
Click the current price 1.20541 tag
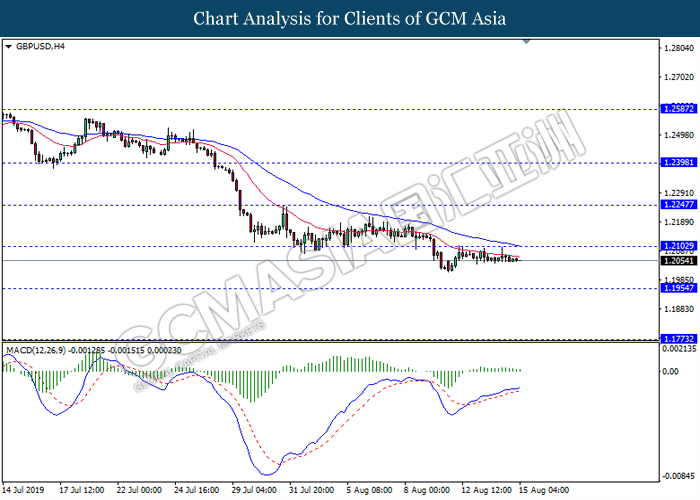[679, 260]
